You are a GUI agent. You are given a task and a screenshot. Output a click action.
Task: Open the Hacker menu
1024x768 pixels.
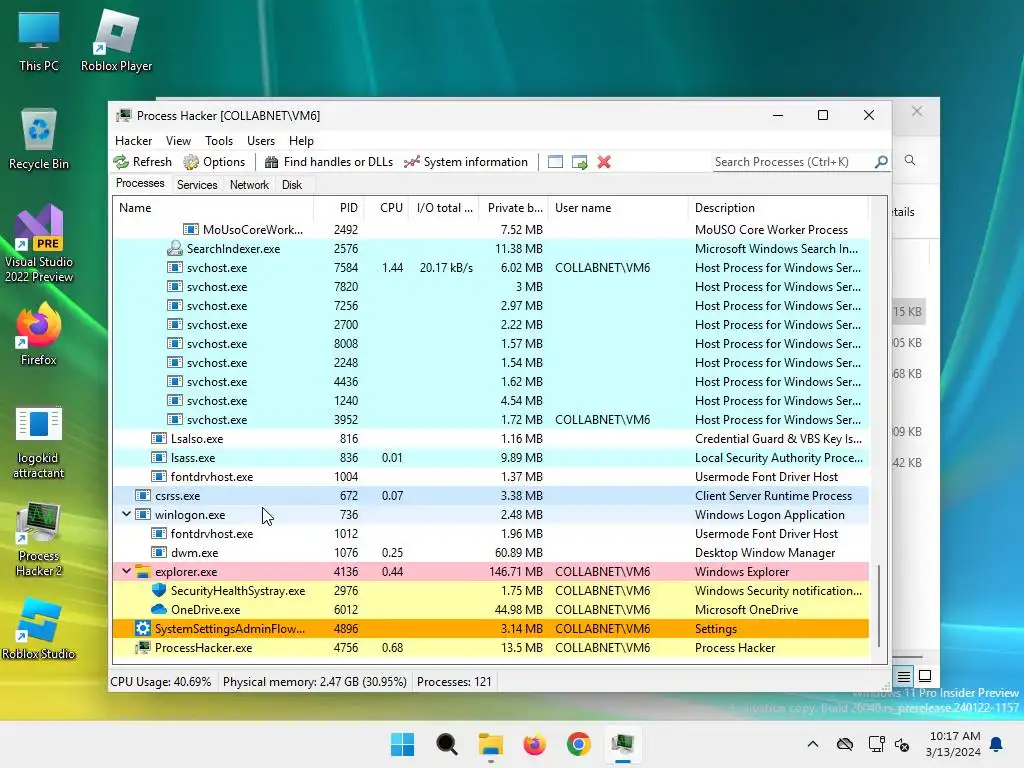tap(133, 141)
